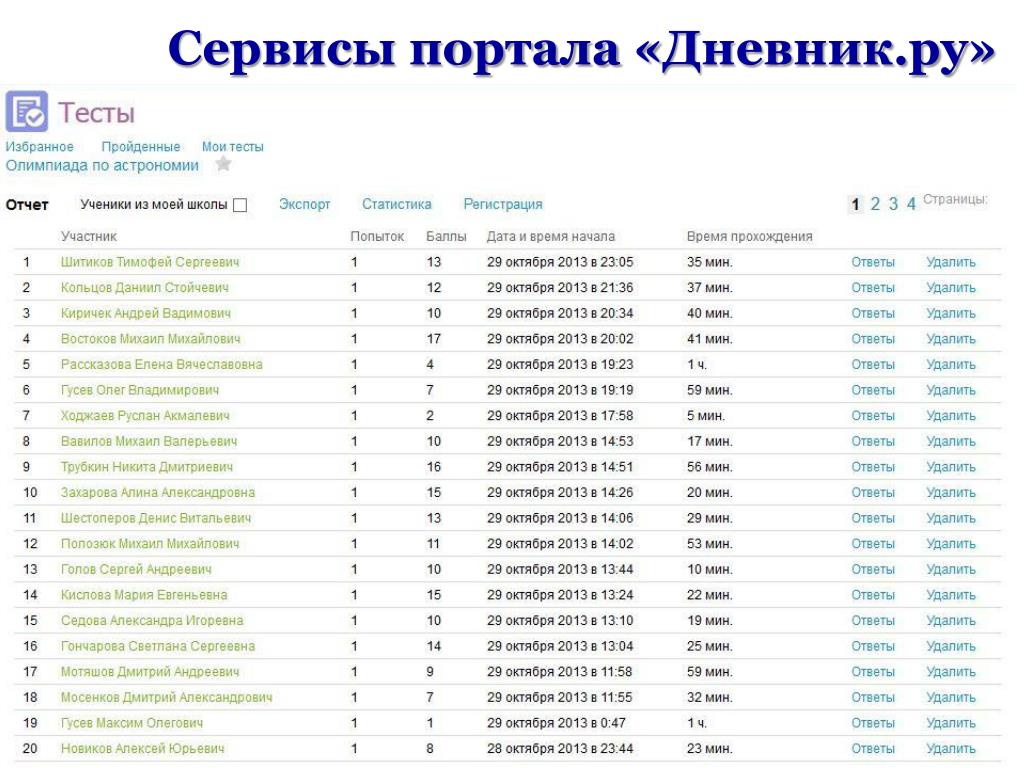Select page 1 in pagination
This screenshot has width=1024, height=768.
(856, 204)
